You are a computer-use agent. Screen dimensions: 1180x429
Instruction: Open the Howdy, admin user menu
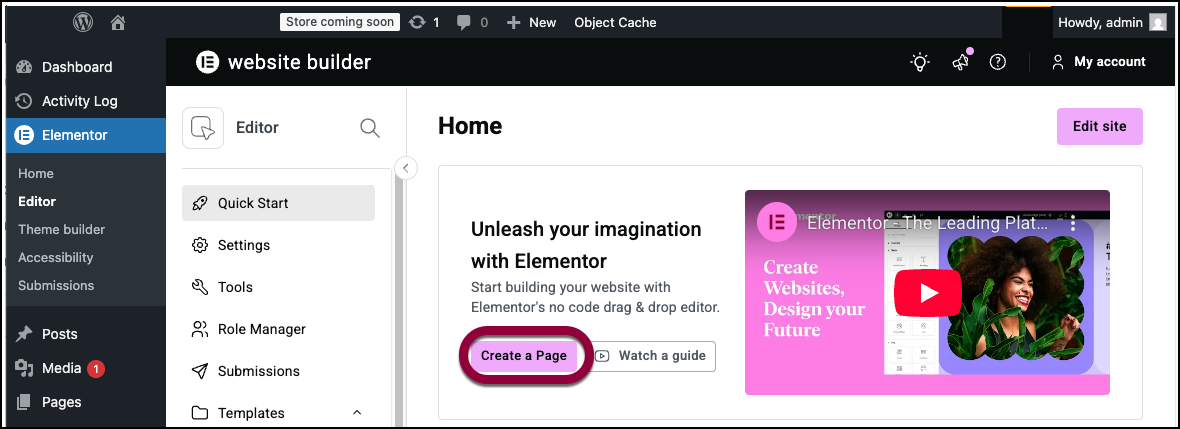[x=1111, y=22]
